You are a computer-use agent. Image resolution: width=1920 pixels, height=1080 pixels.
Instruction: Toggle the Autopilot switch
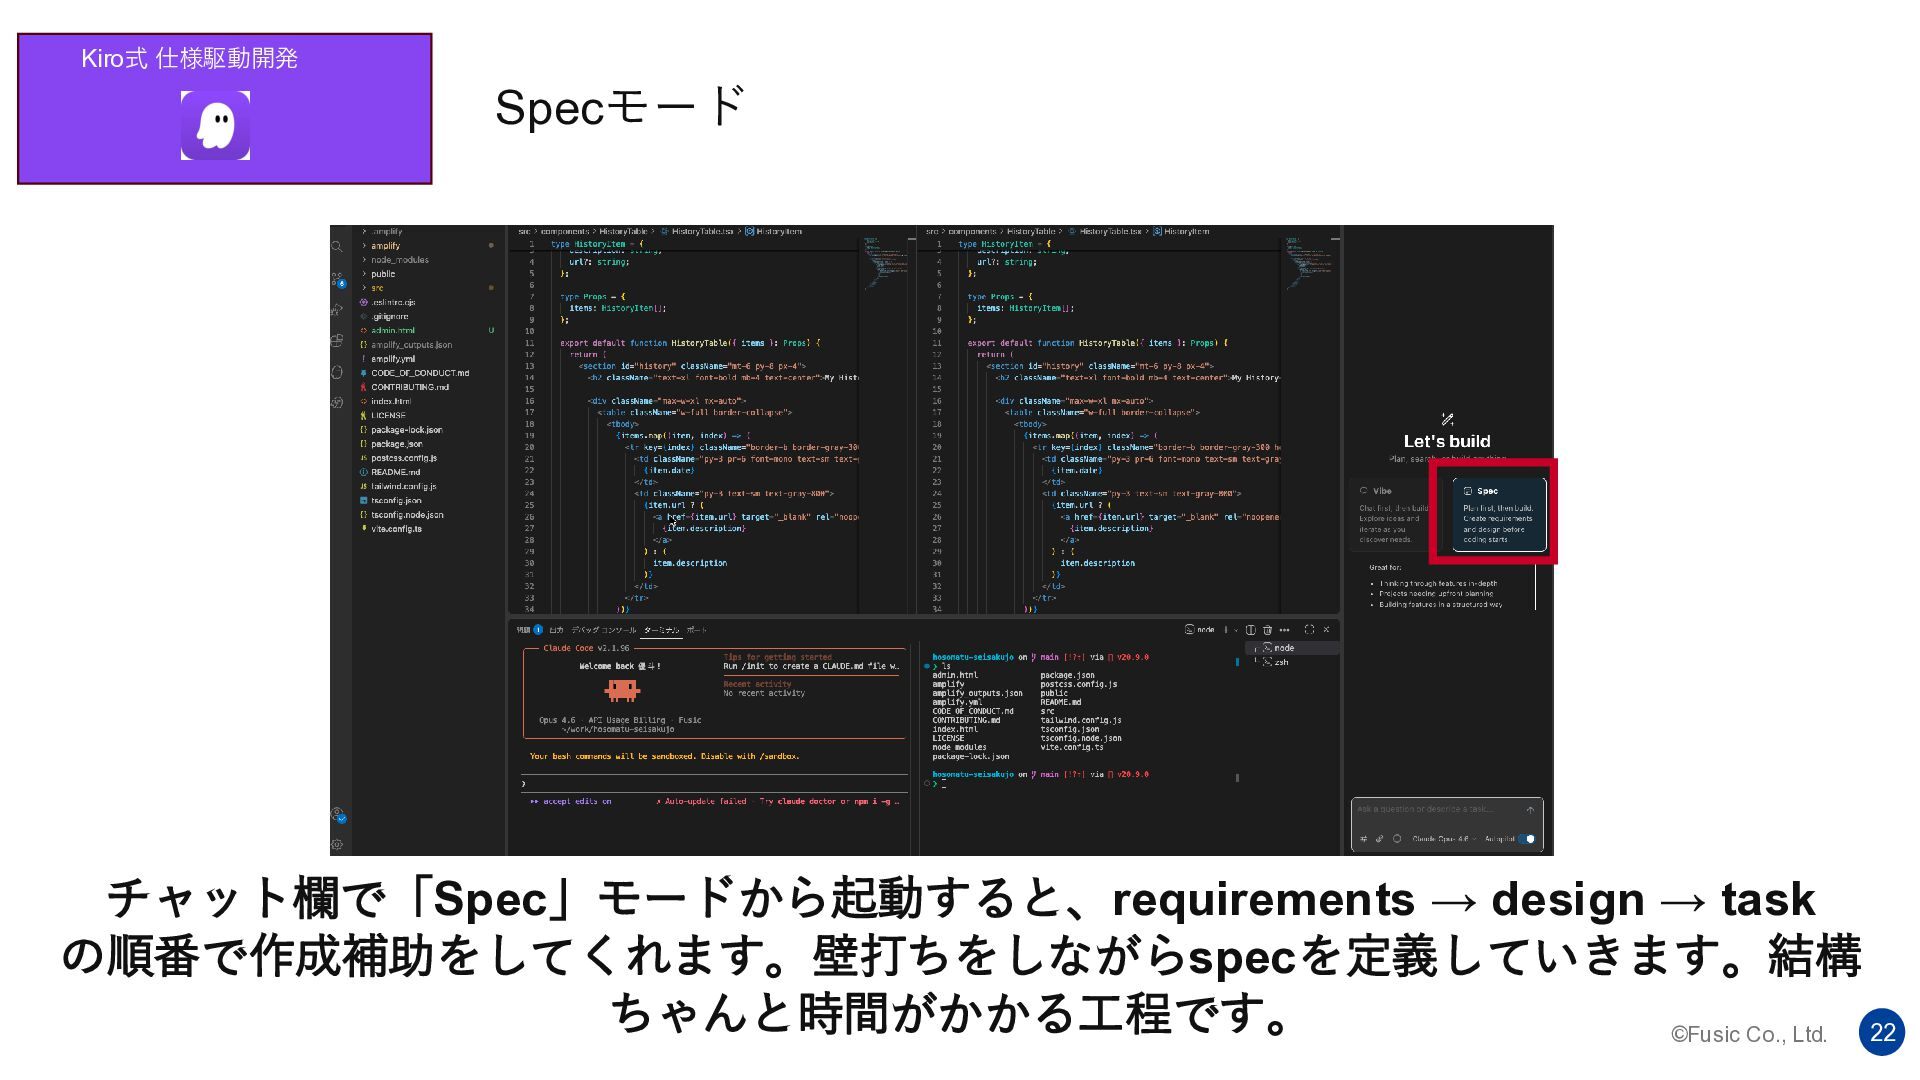click(x=1527, y=839)
